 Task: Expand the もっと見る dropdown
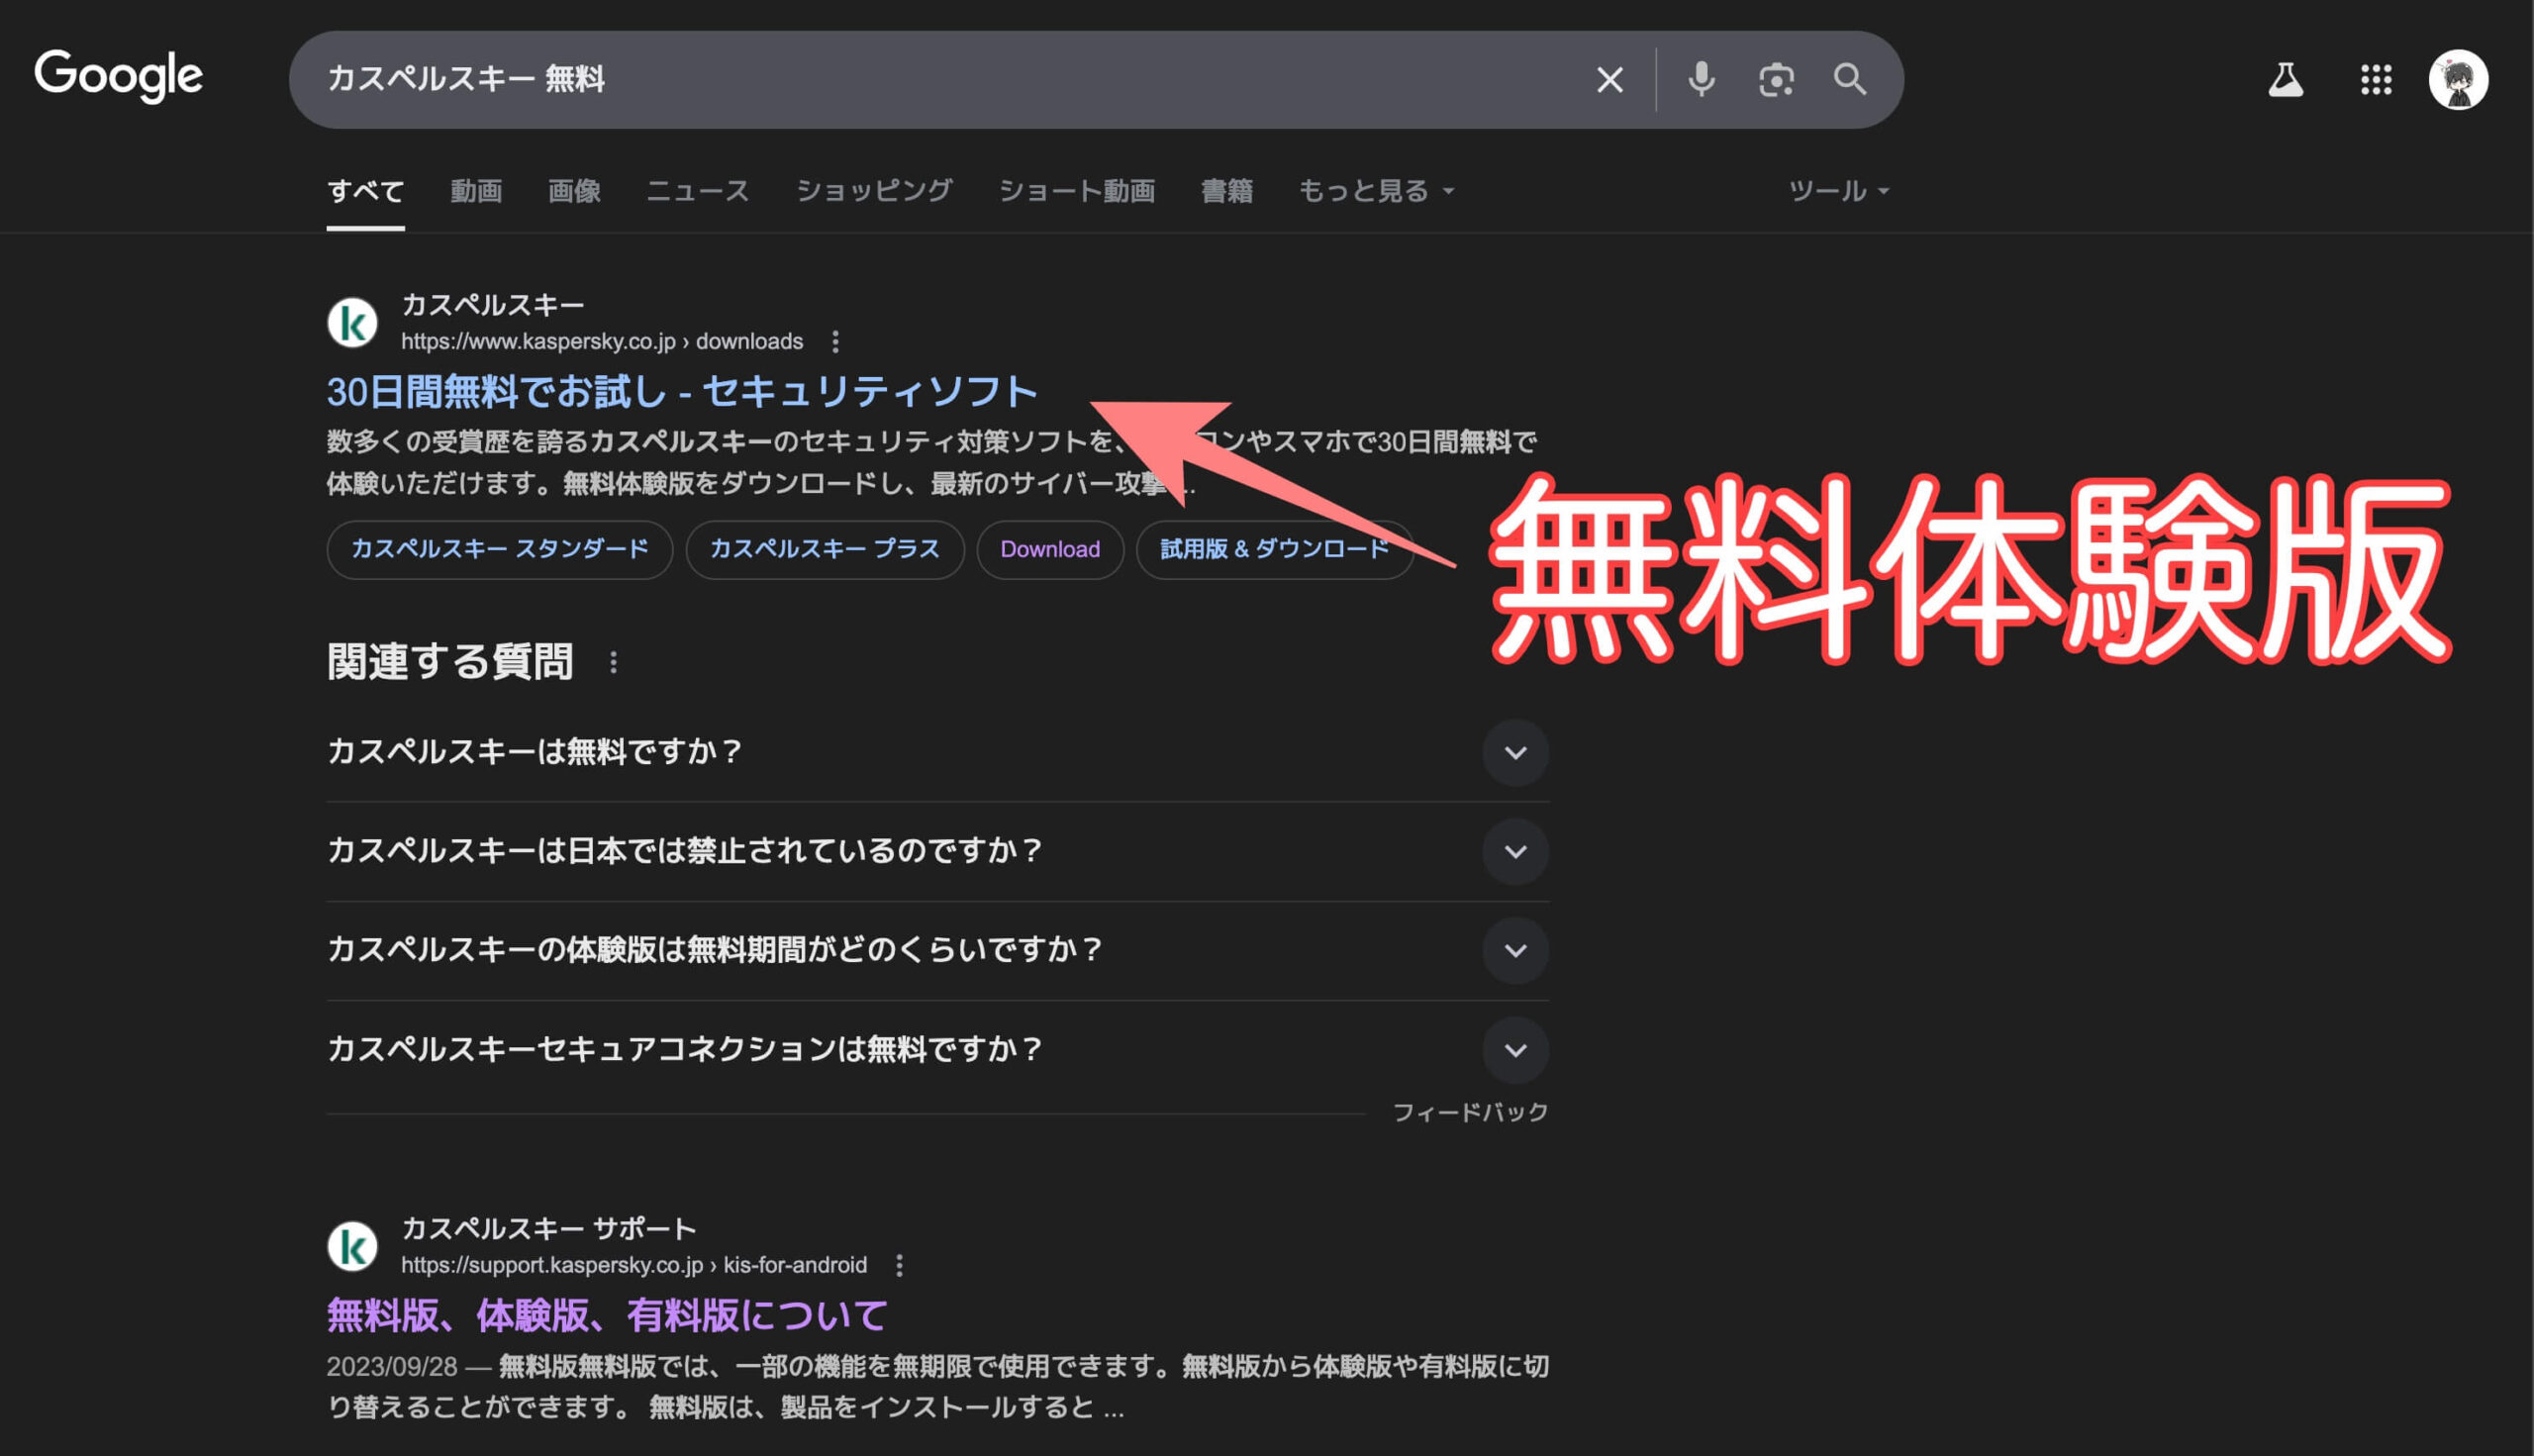[x=1376, y=191]
